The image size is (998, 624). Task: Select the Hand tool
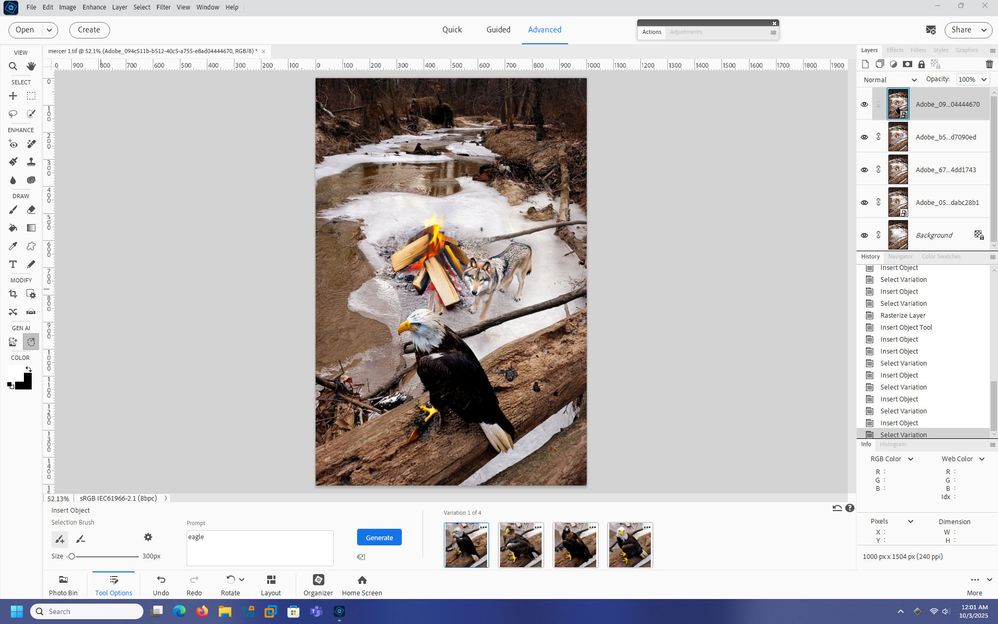click(31, 66)
